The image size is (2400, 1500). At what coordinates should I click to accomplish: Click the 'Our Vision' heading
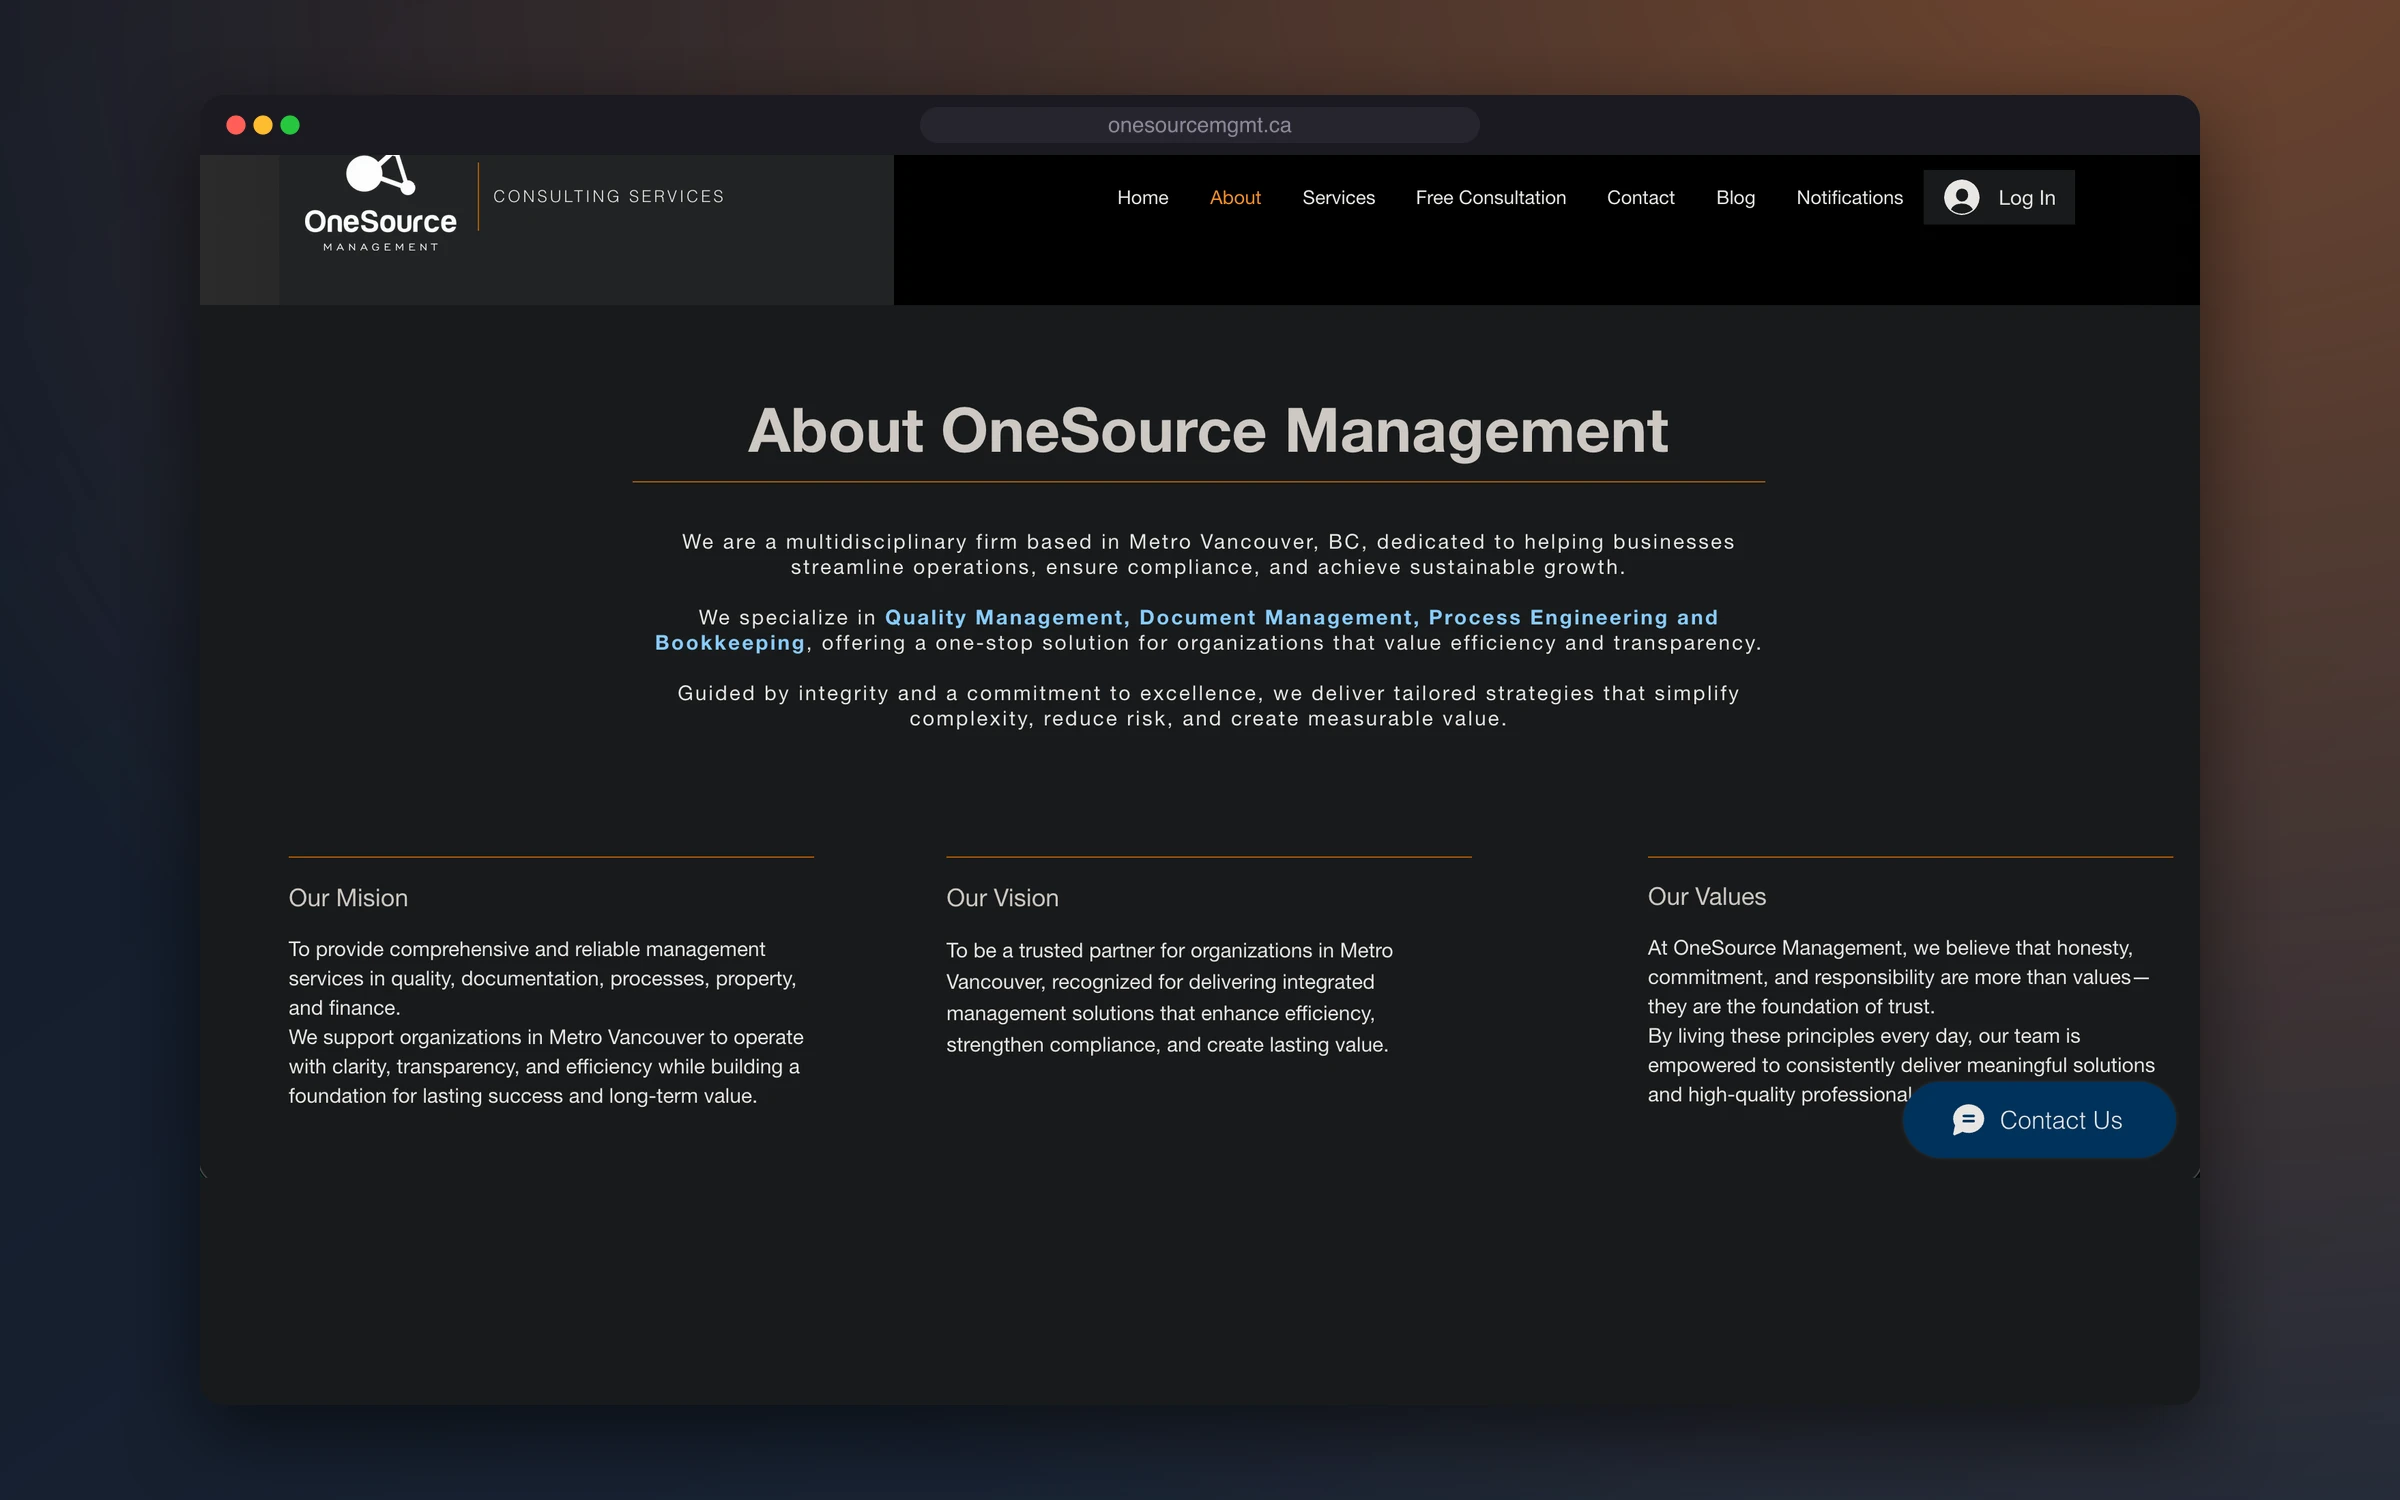coord(1002,898)
